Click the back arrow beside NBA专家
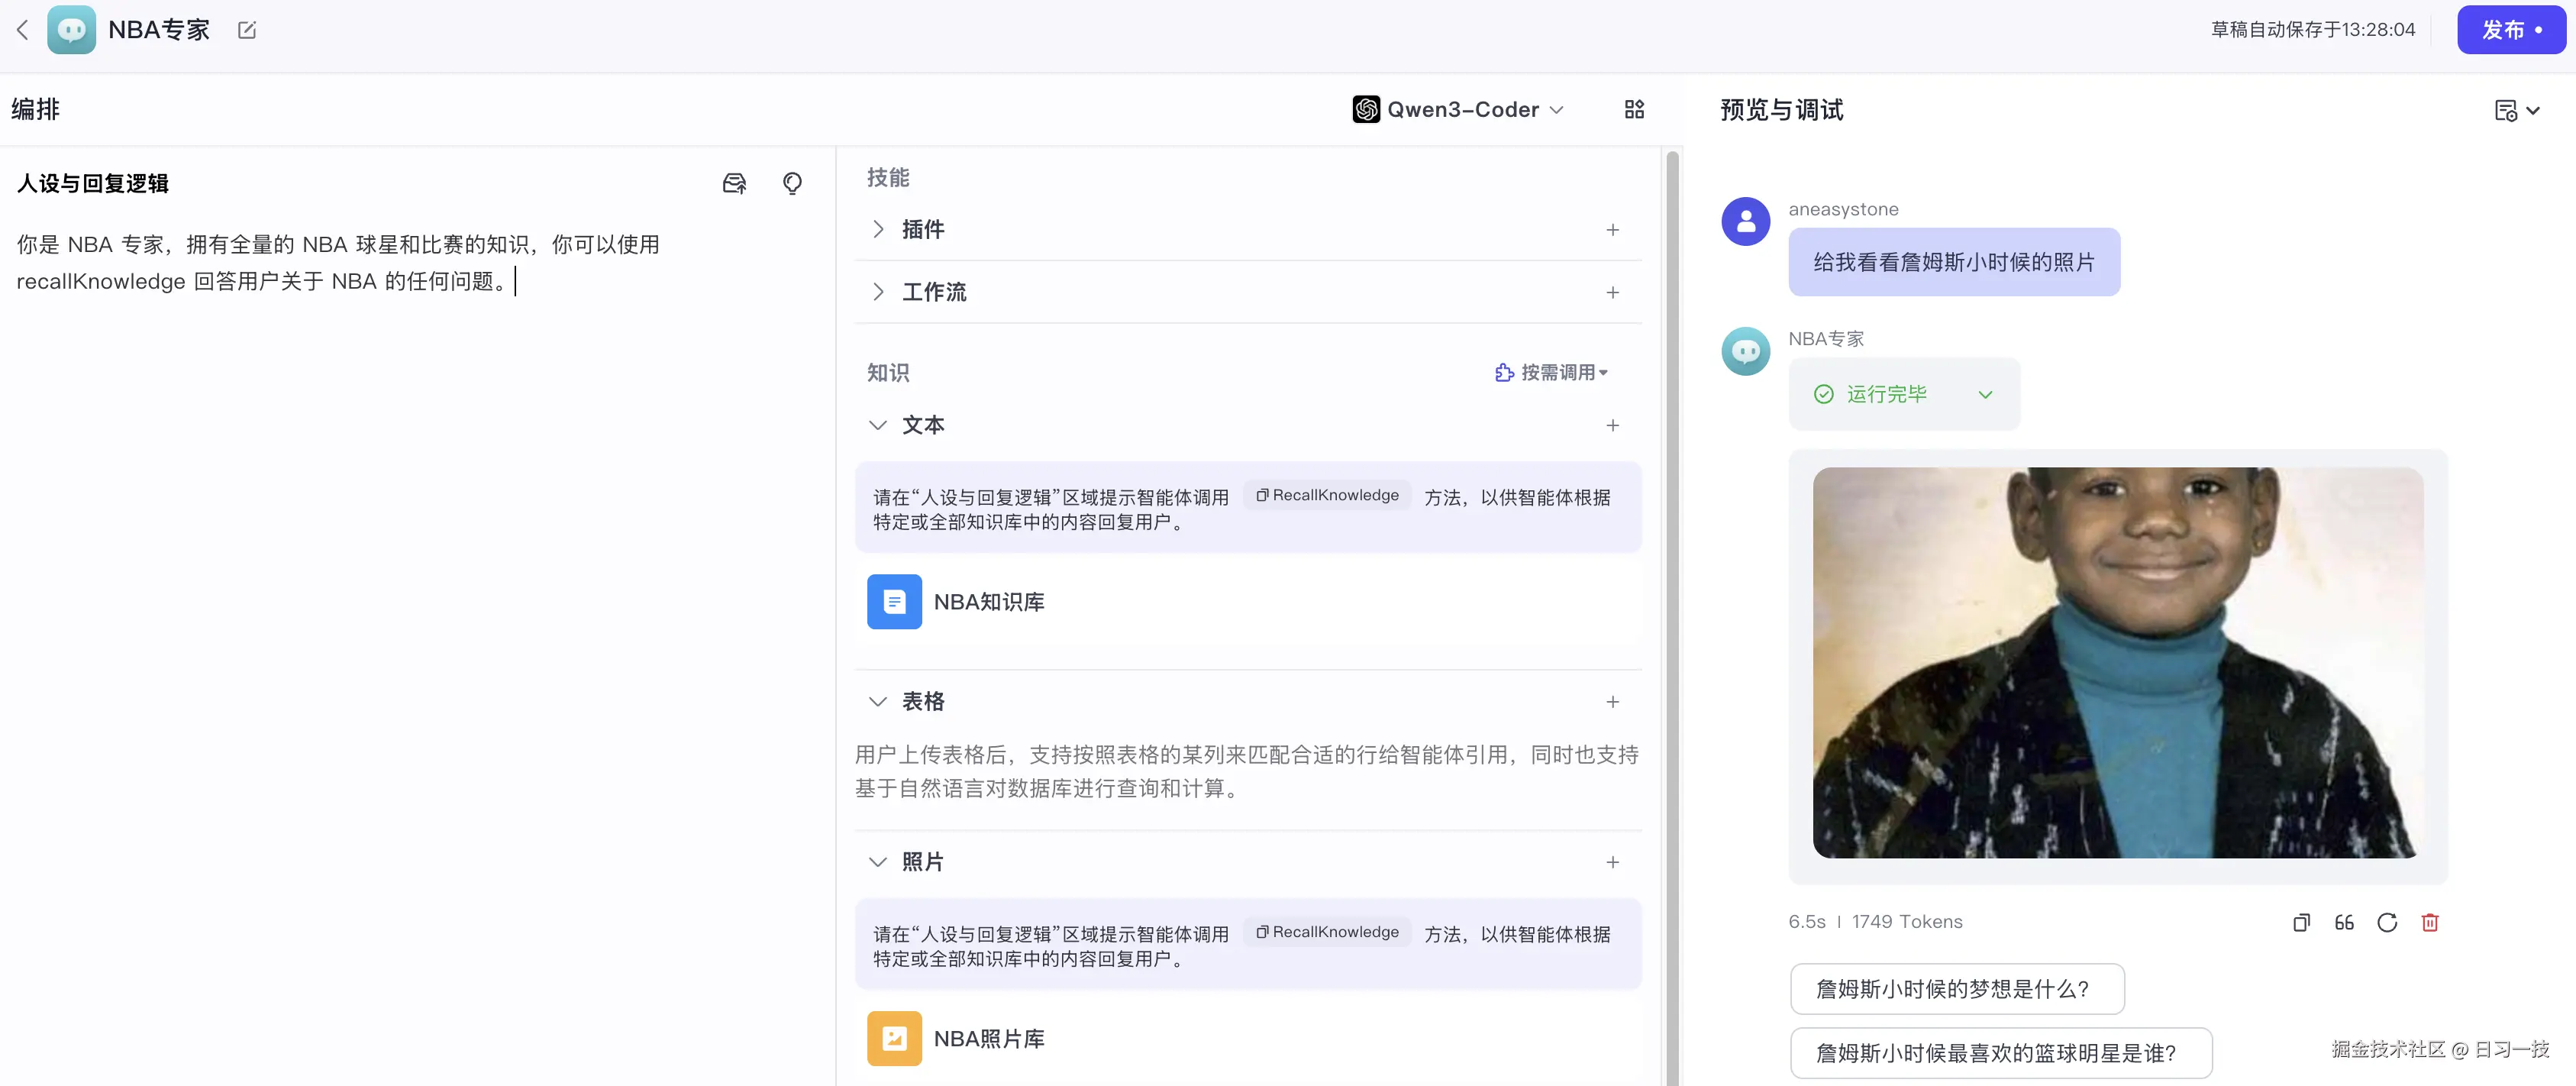Viewport: 2576px width, 1086px height. tap(23, 30)
